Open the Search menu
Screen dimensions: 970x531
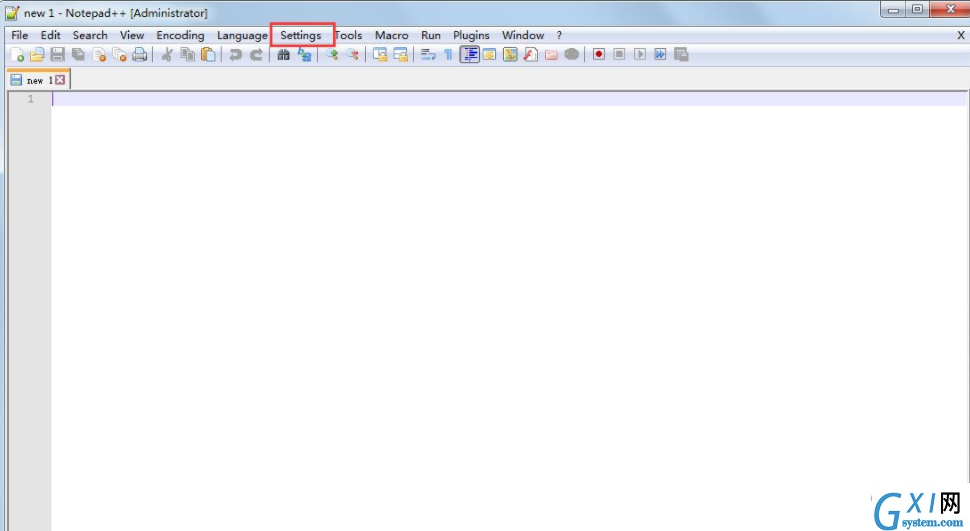coord(90,35)
